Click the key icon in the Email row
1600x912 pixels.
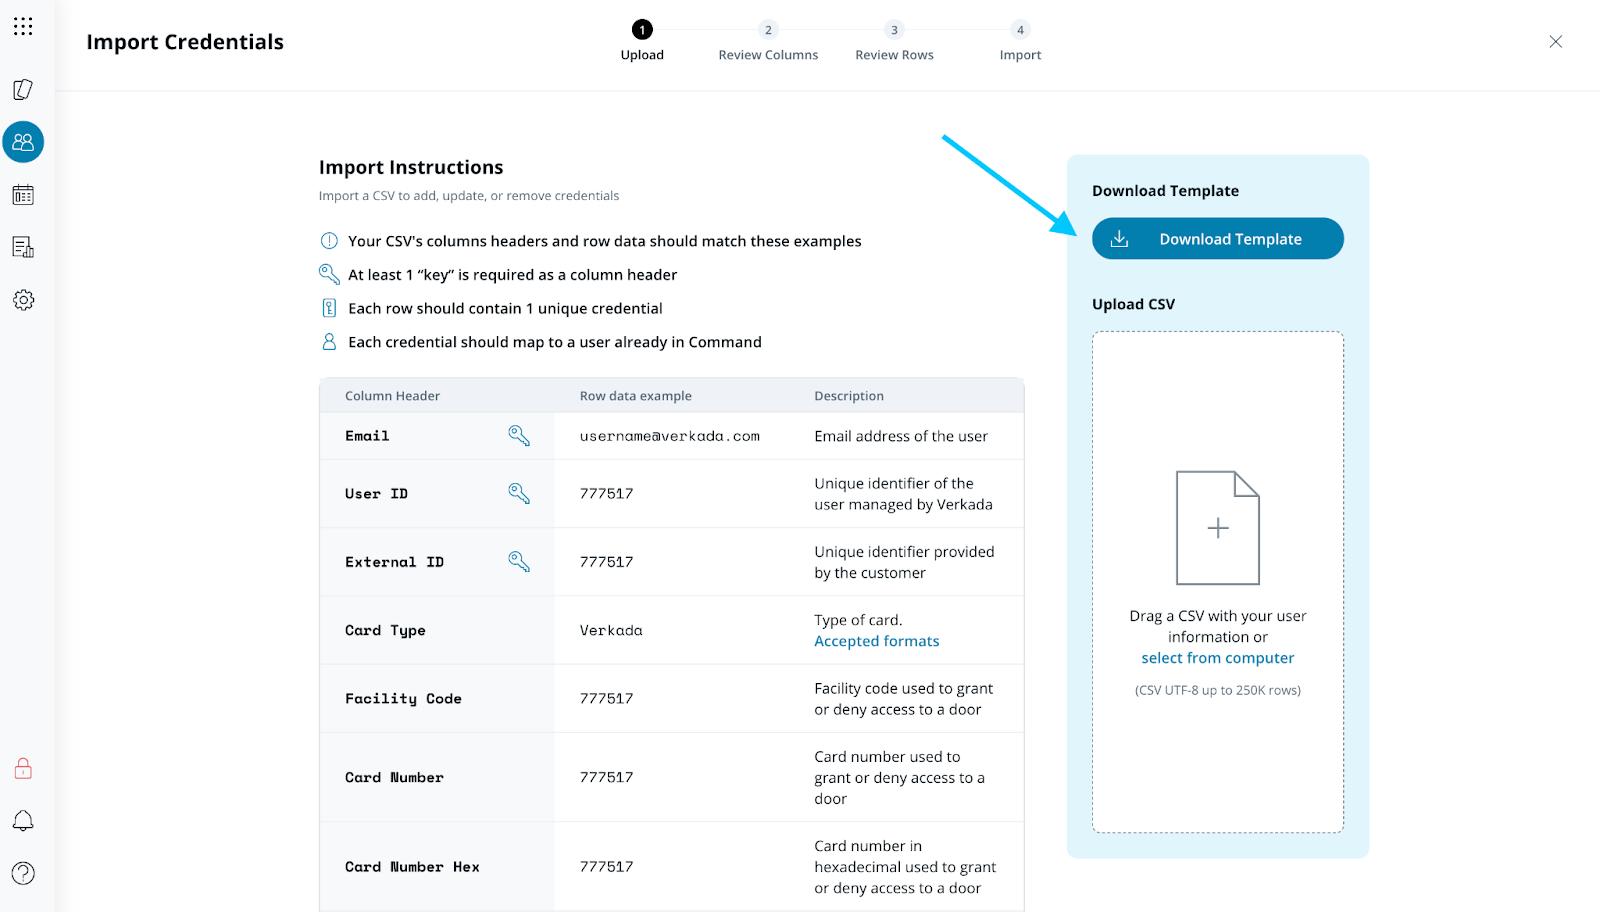(x=519, y=436)
